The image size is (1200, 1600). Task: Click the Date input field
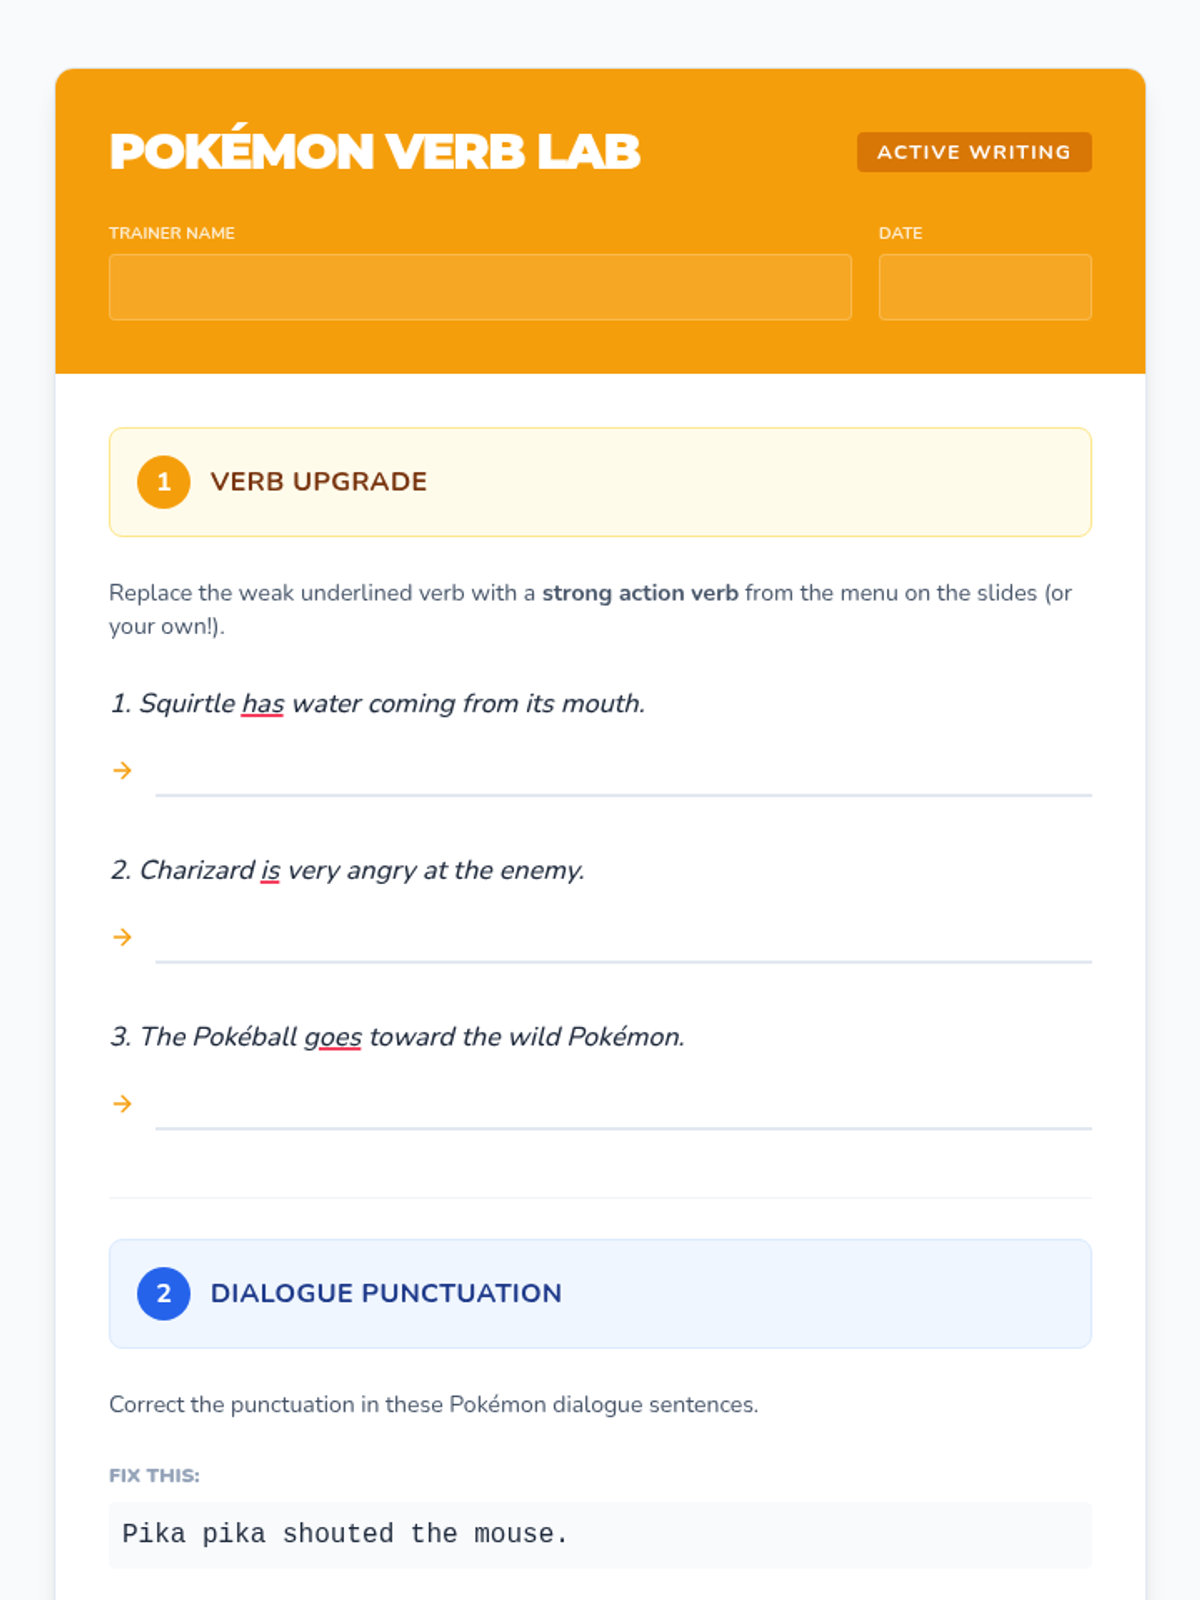pyautogui.click(x=985, y=287)
